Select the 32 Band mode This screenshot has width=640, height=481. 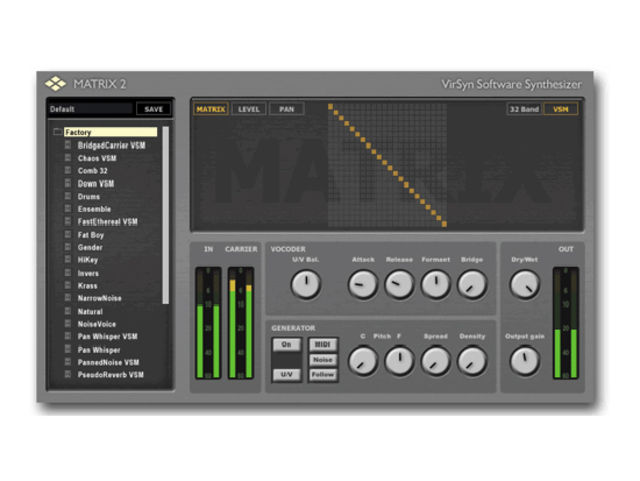pos(524,109)
